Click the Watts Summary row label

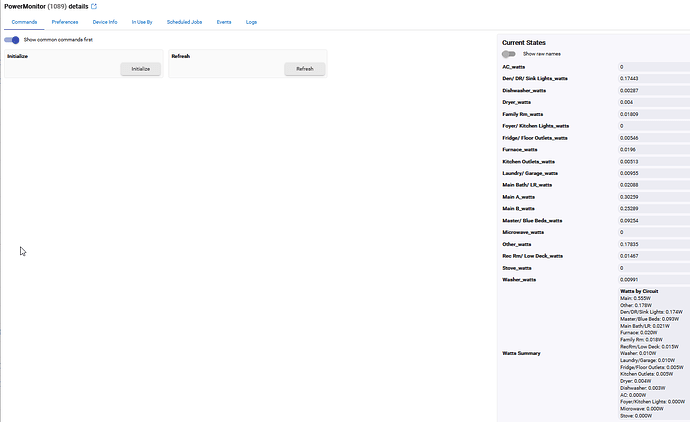click(523, 353)
